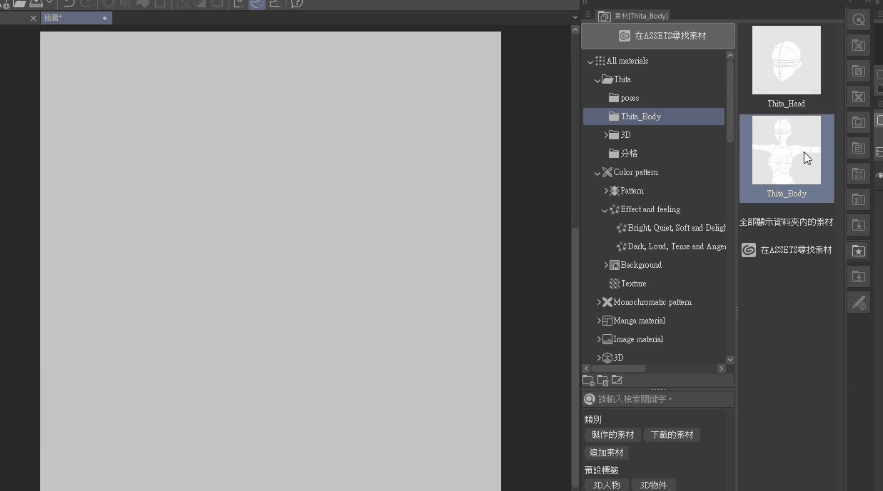The height and width of the screenshot is (491, 883).
Task: Focus the 請輸入檢索關鍵字 search field
Action: [x=658, y=399]
